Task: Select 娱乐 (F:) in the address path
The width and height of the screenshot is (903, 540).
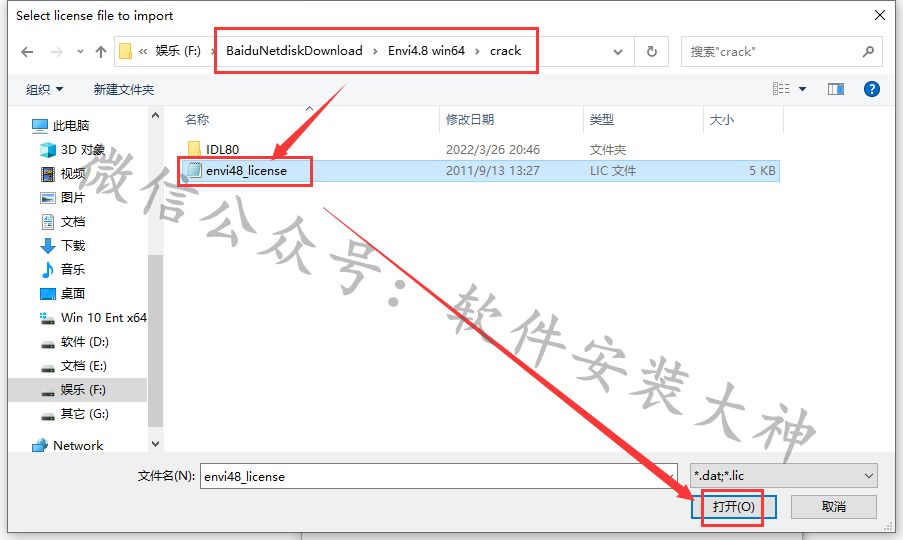Action: [x=178, y=51]
